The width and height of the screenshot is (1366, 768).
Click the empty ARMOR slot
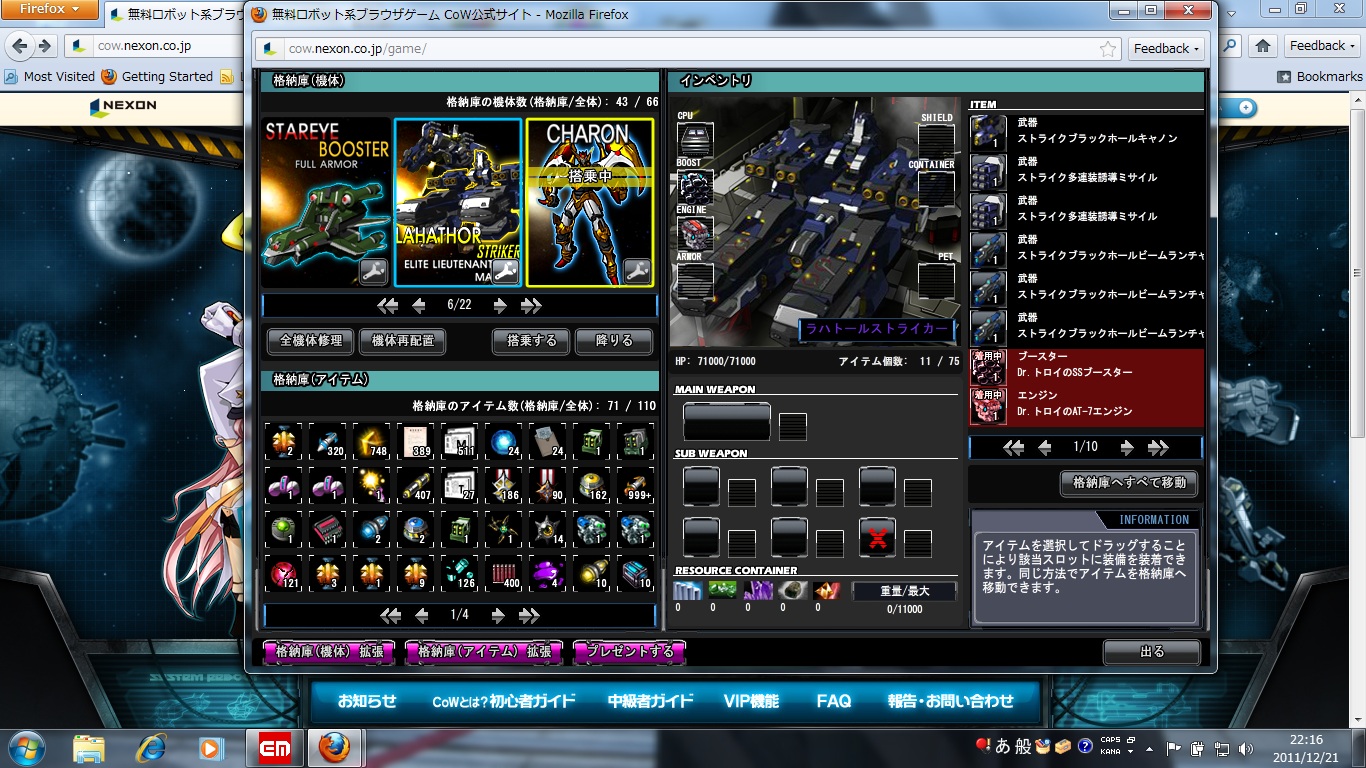click(x=695, y=280)
